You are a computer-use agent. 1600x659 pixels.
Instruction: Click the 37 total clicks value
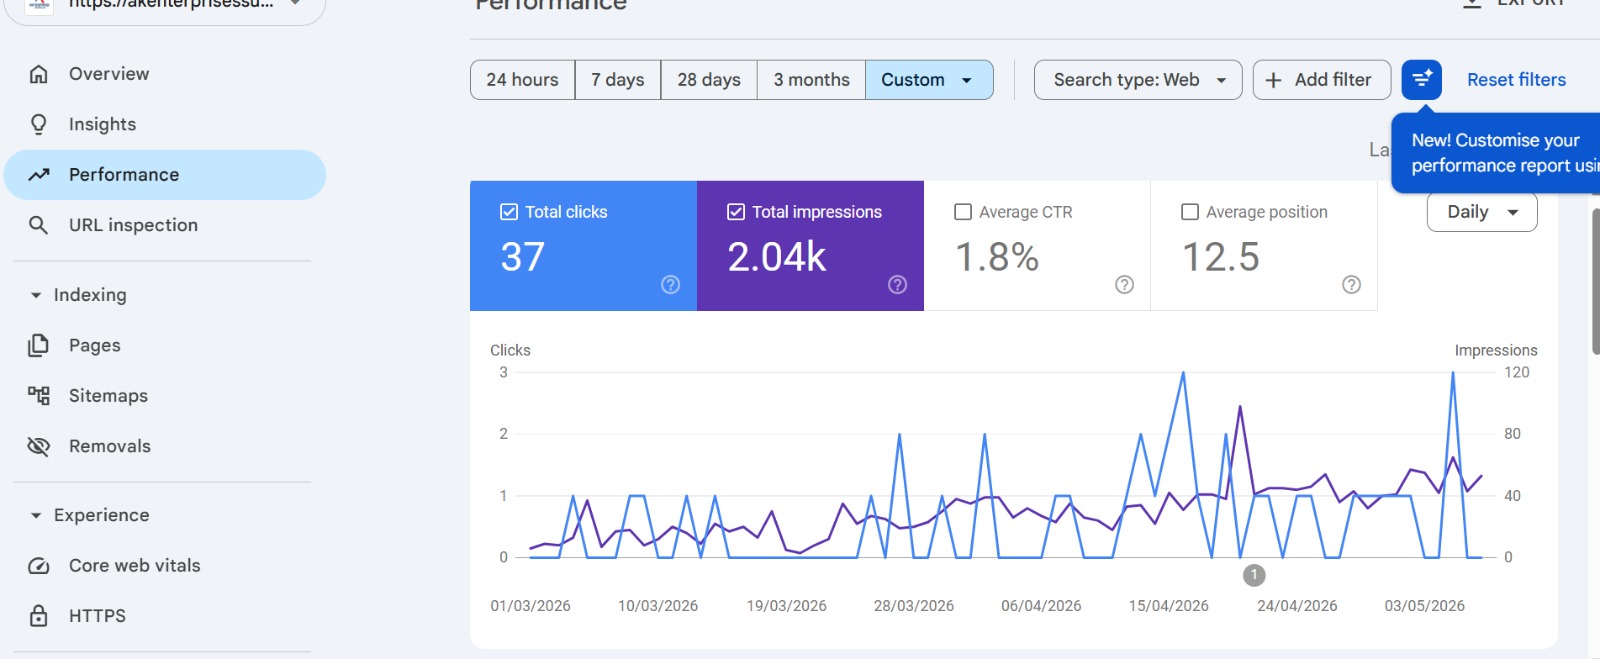click(x=523, y=257)
